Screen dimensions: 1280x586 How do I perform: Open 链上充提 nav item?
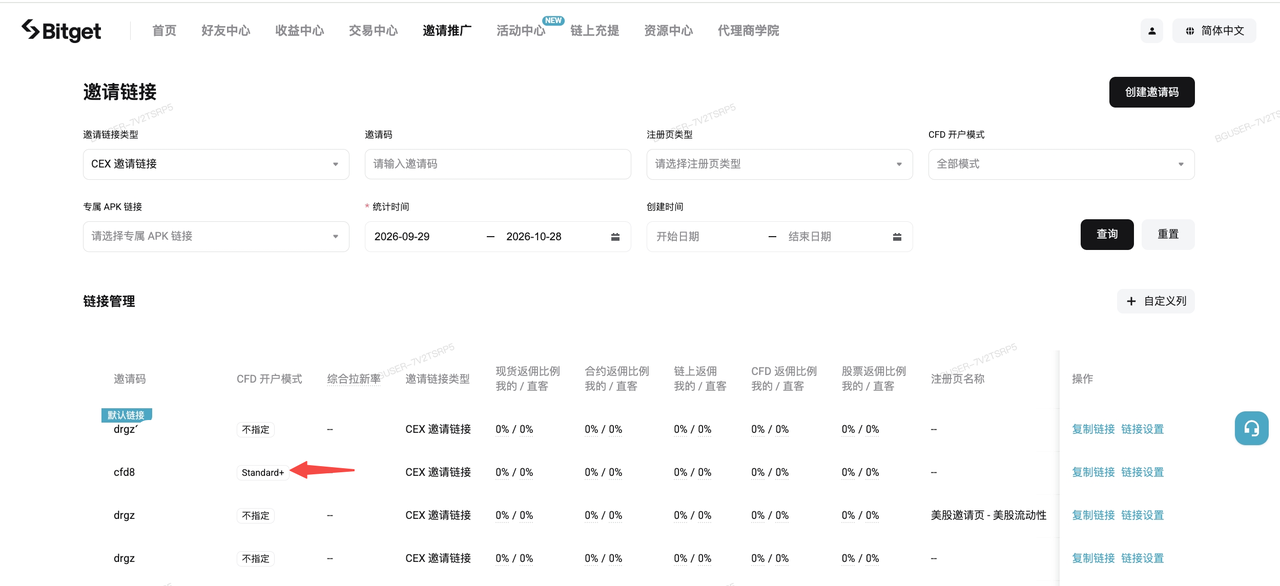595,31
